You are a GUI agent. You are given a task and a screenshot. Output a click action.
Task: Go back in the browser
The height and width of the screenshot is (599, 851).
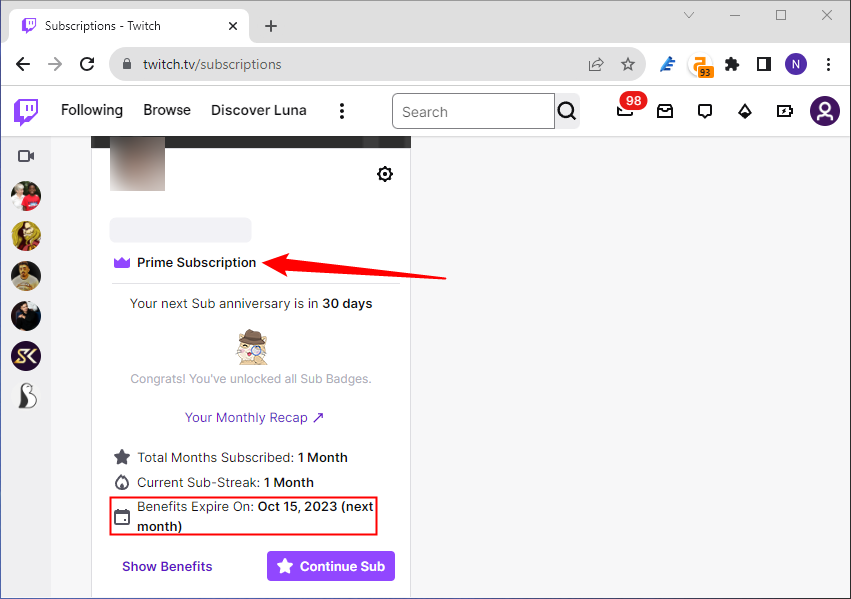[23, 65]
